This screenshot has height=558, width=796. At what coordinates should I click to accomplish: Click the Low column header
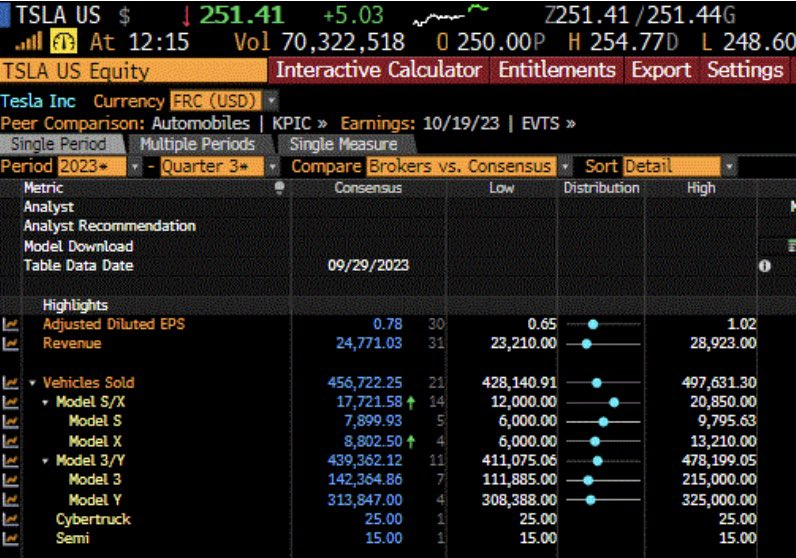(x=502, y=188)
